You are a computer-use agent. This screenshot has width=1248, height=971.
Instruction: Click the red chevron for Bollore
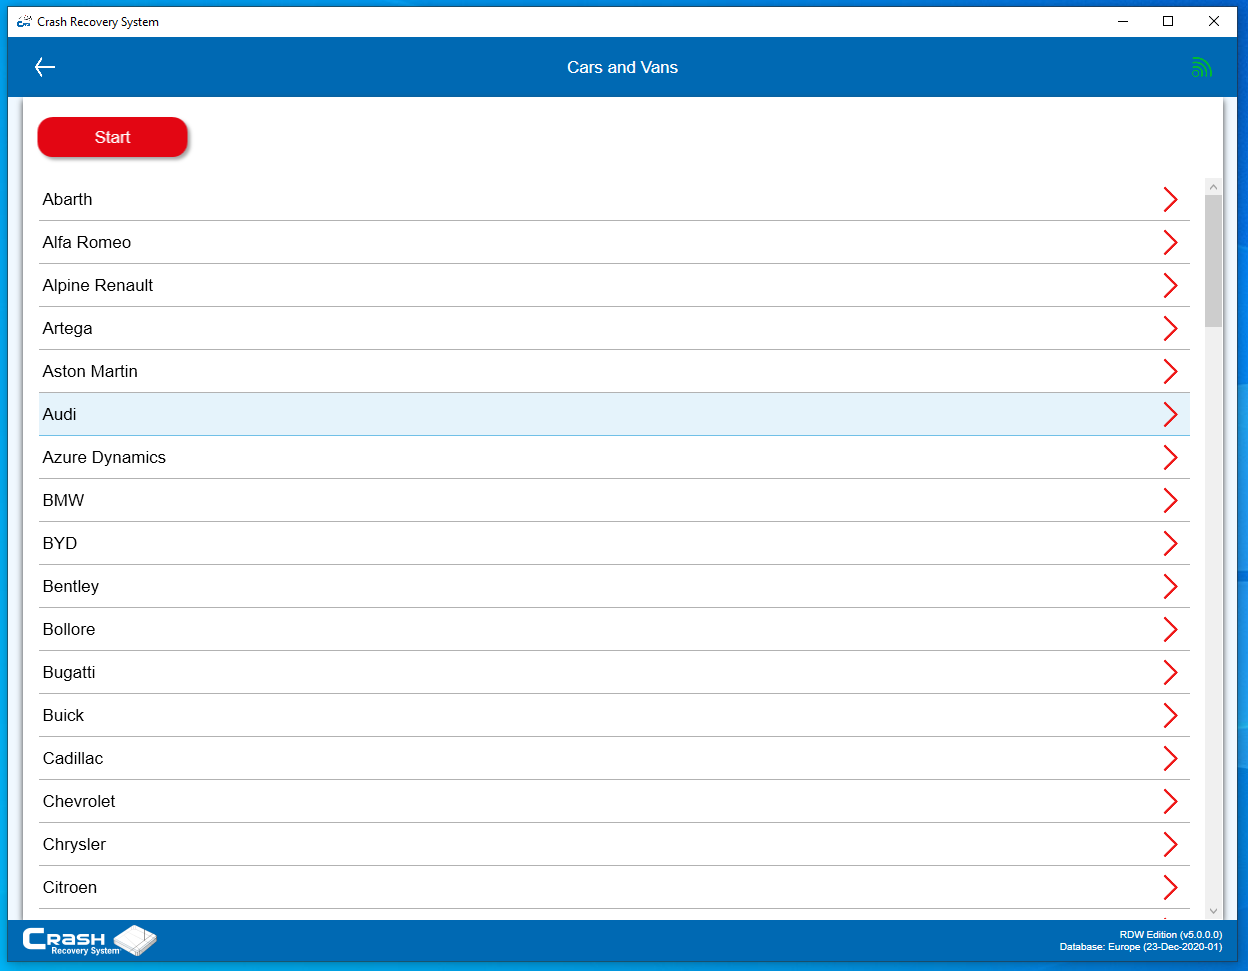(1170, 629)
